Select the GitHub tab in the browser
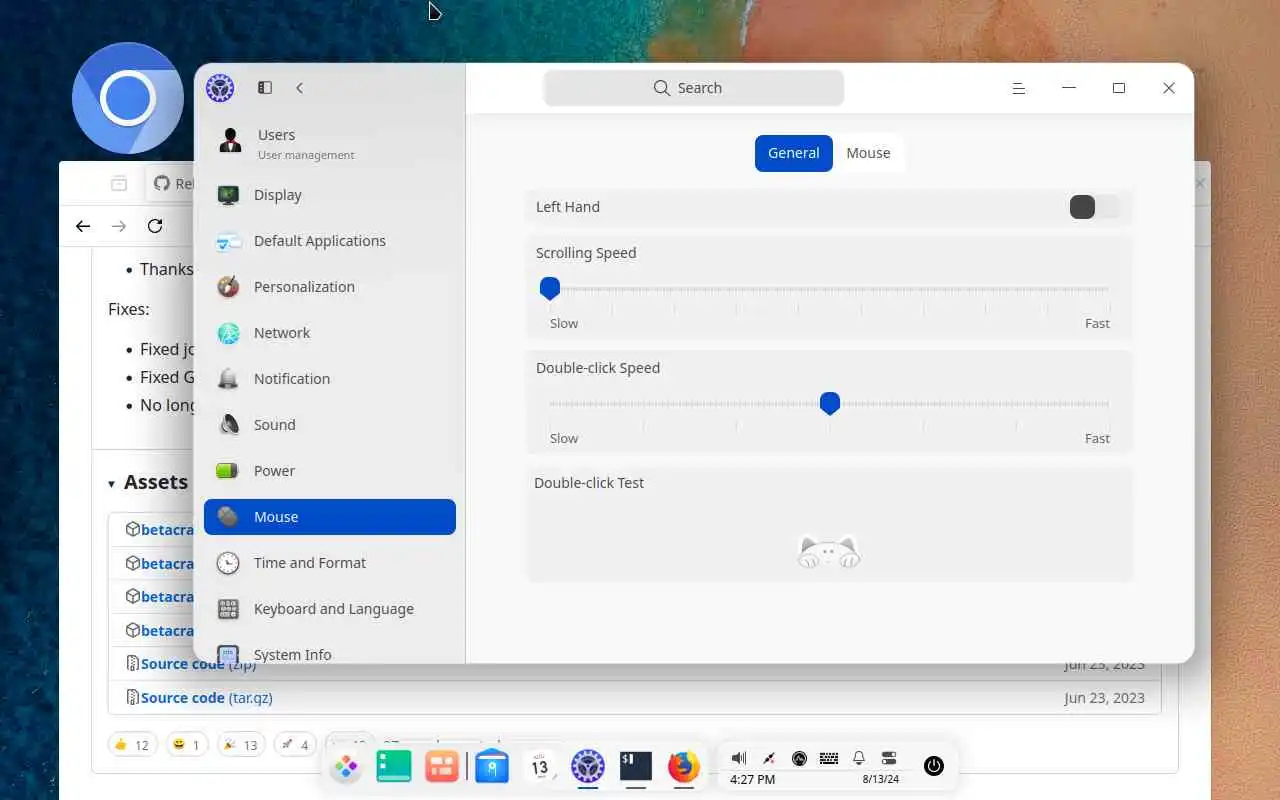The height and width of the screenshot is (800, 1280). (172, 184)
